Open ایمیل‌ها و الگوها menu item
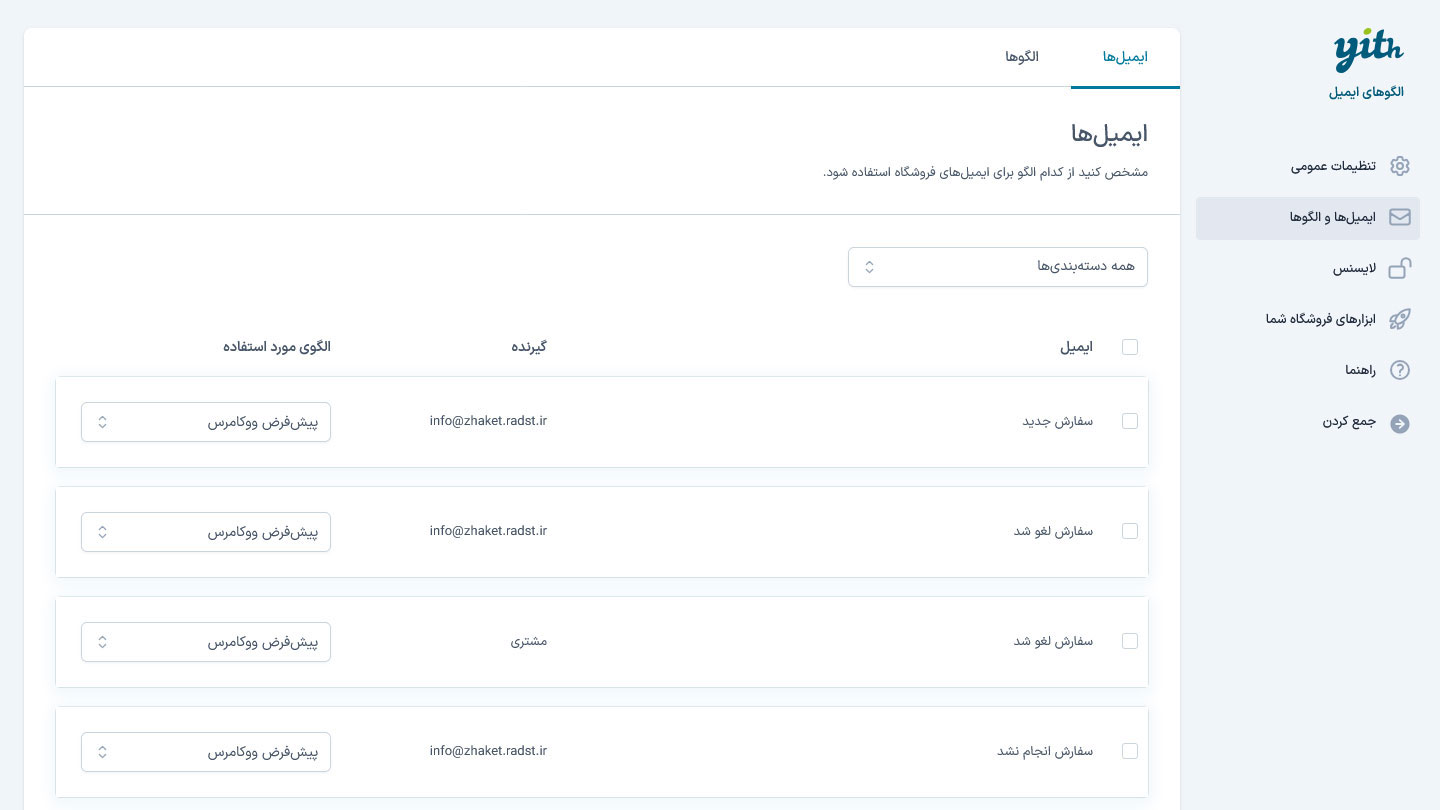The height and width of the screenshot is (810, 1440). click(x=1308, y=218)
